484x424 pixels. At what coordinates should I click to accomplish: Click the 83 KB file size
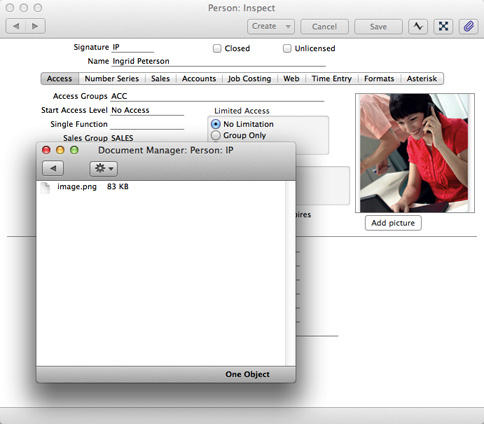pos(118,187)
